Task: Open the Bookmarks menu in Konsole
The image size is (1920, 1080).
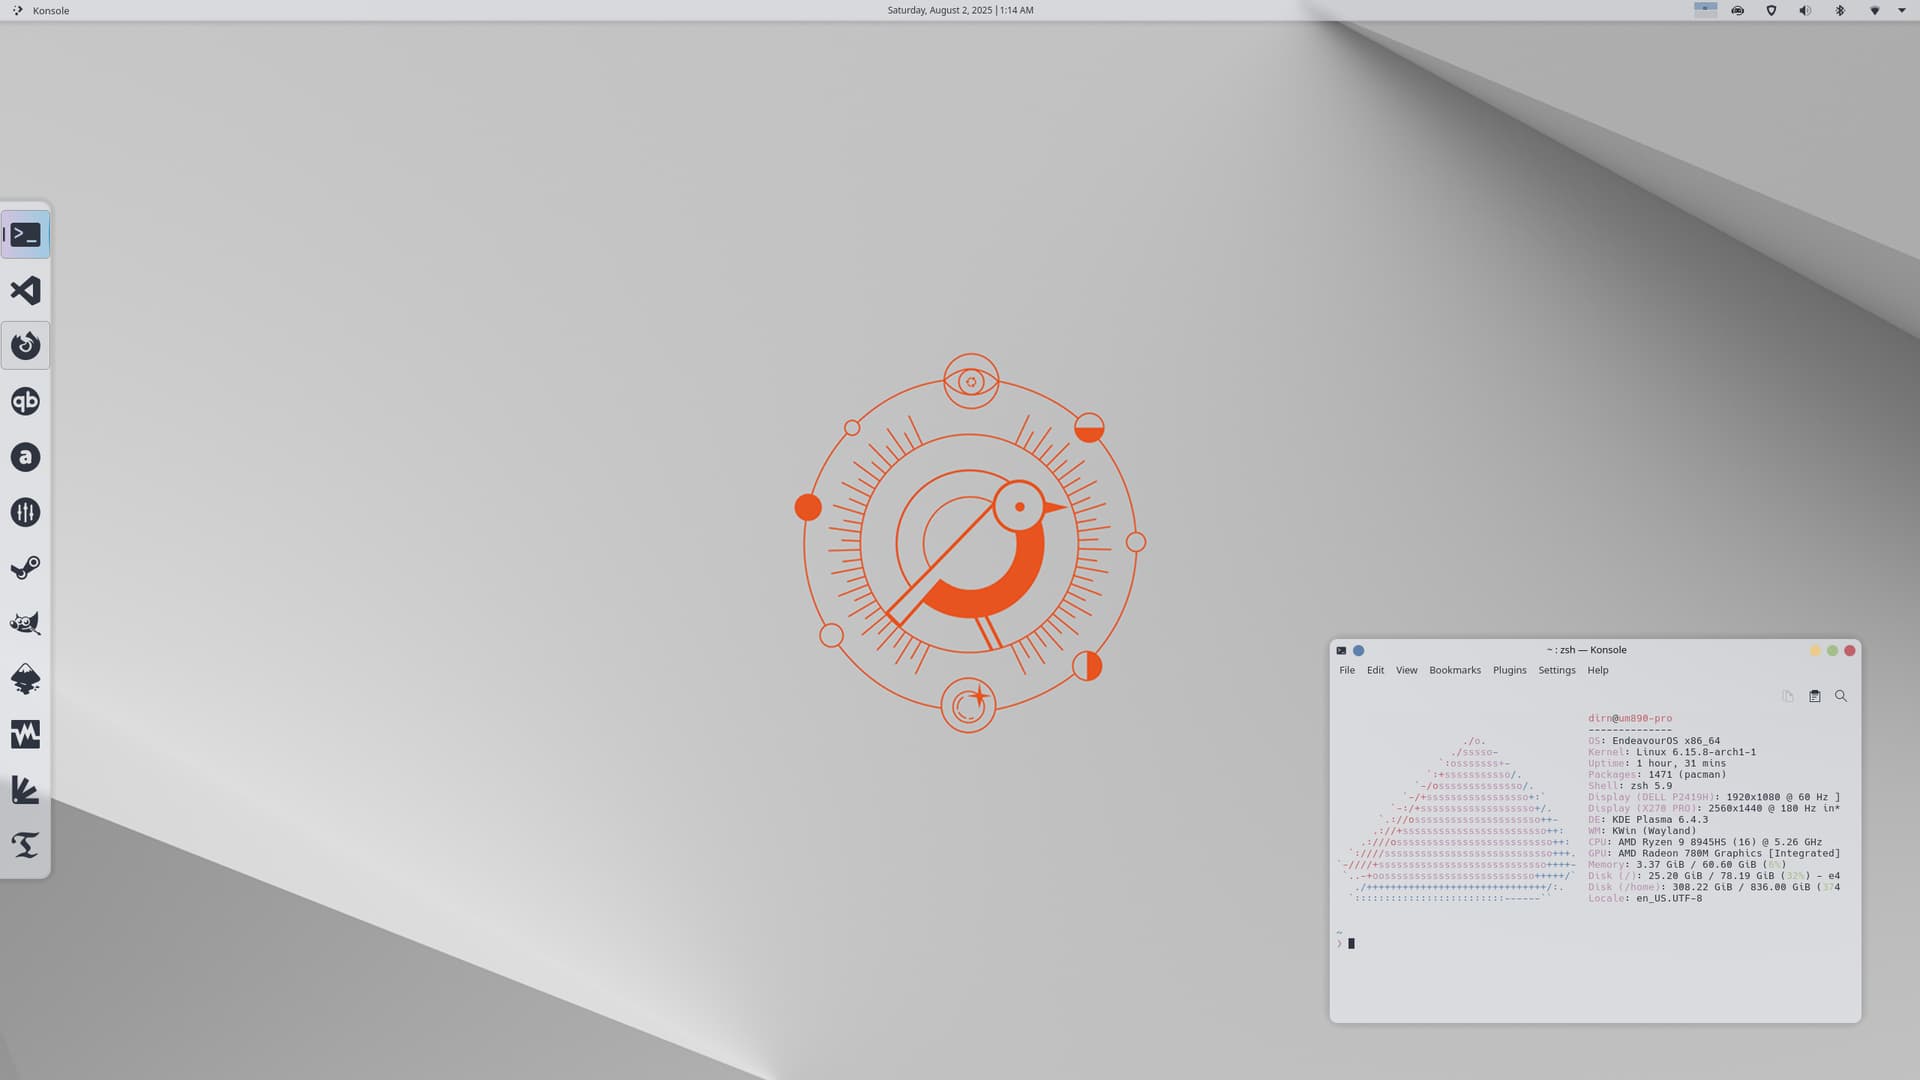Action: [1455, 670]
